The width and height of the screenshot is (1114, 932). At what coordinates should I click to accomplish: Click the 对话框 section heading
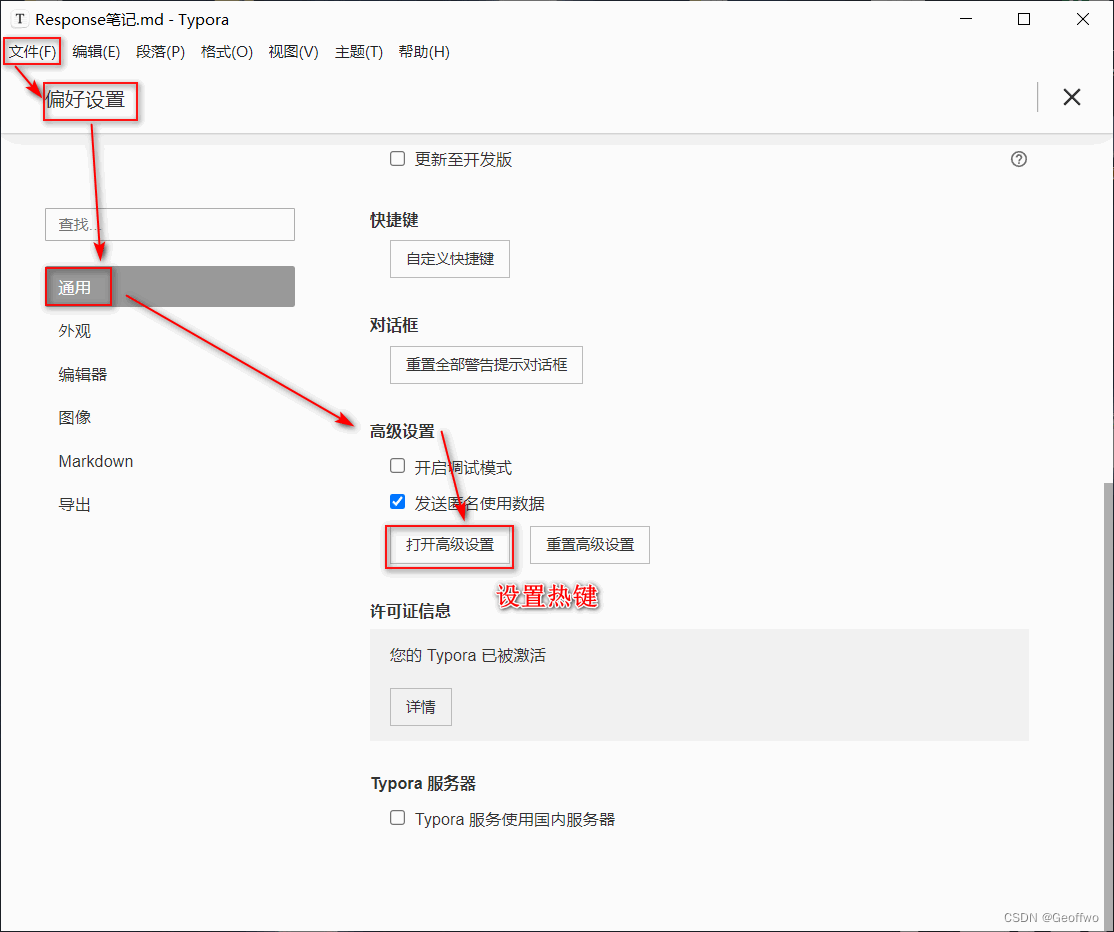tap(394, 325)
